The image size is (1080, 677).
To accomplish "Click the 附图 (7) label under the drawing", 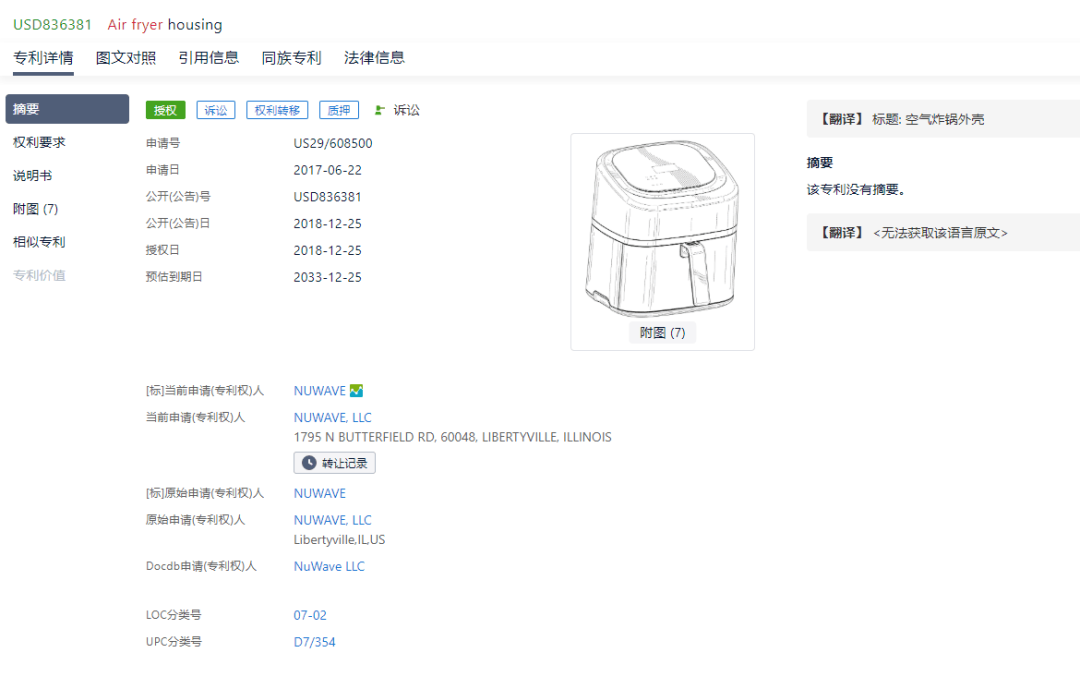I will [662, 333].
